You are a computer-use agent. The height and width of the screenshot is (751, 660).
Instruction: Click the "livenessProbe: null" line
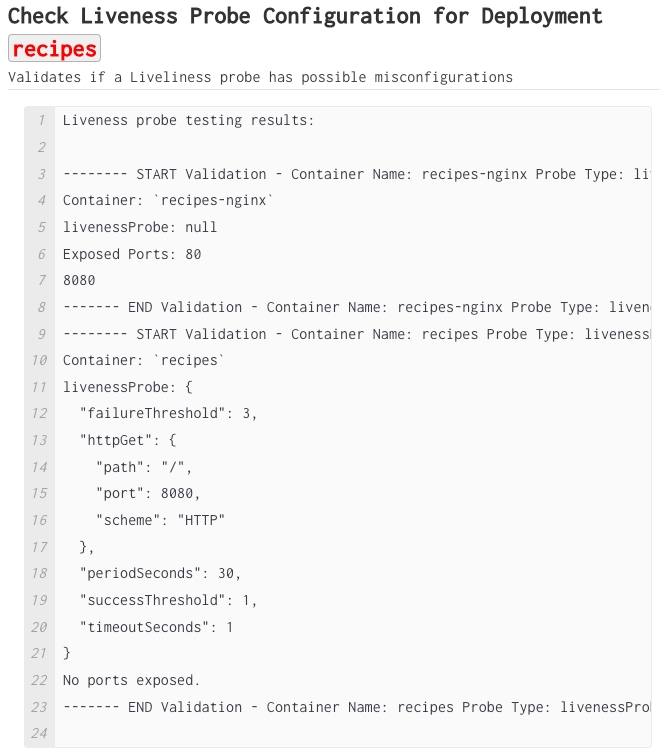point(140,227)
